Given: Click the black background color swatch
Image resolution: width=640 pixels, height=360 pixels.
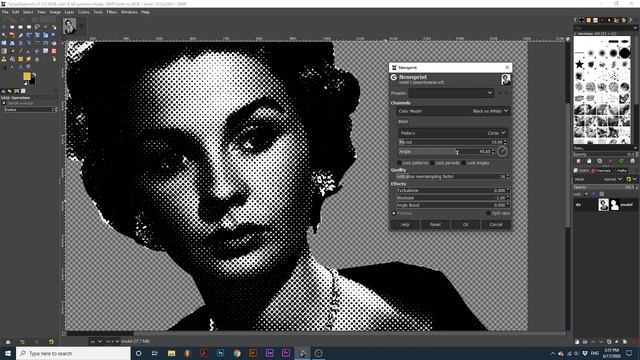Looking at the screenshot, I should [33, 81].
